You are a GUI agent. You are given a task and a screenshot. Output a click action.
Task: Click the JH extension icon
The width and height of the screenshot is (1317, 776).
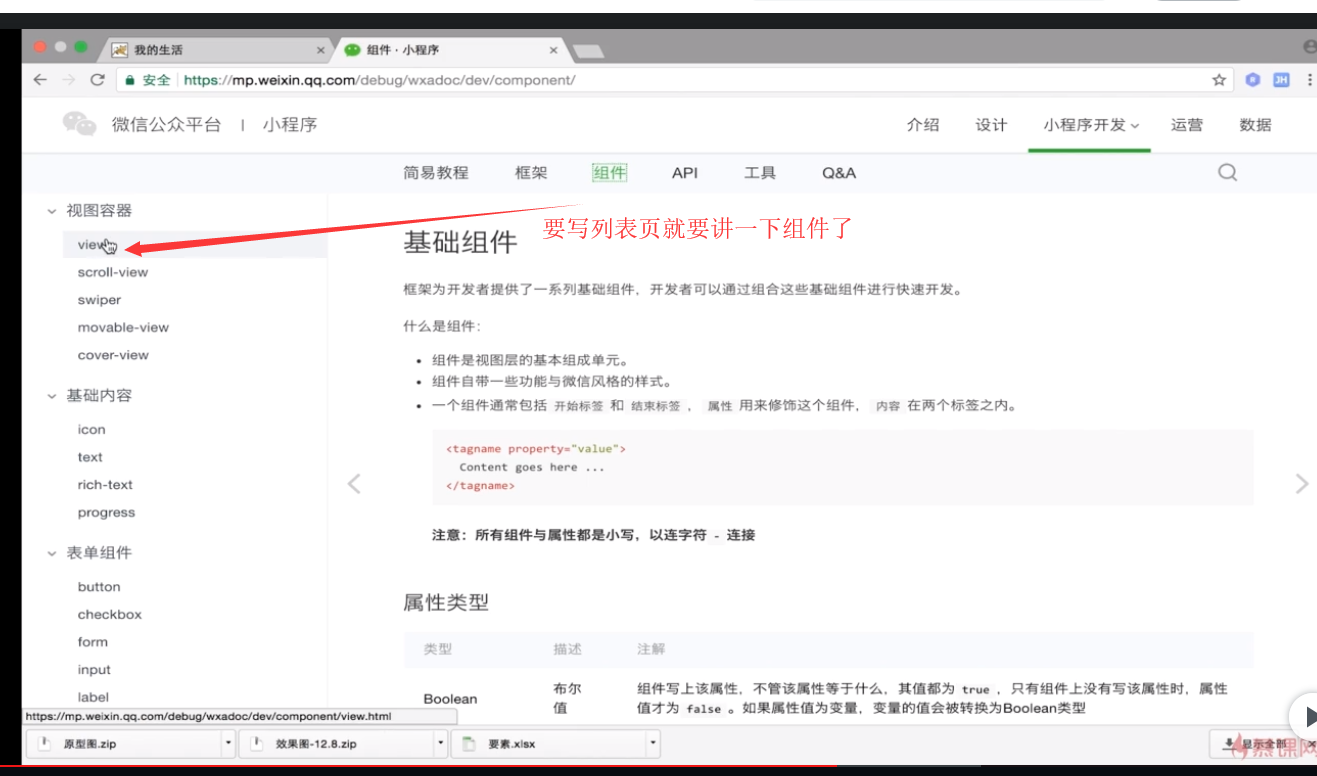click(1281, 80)
